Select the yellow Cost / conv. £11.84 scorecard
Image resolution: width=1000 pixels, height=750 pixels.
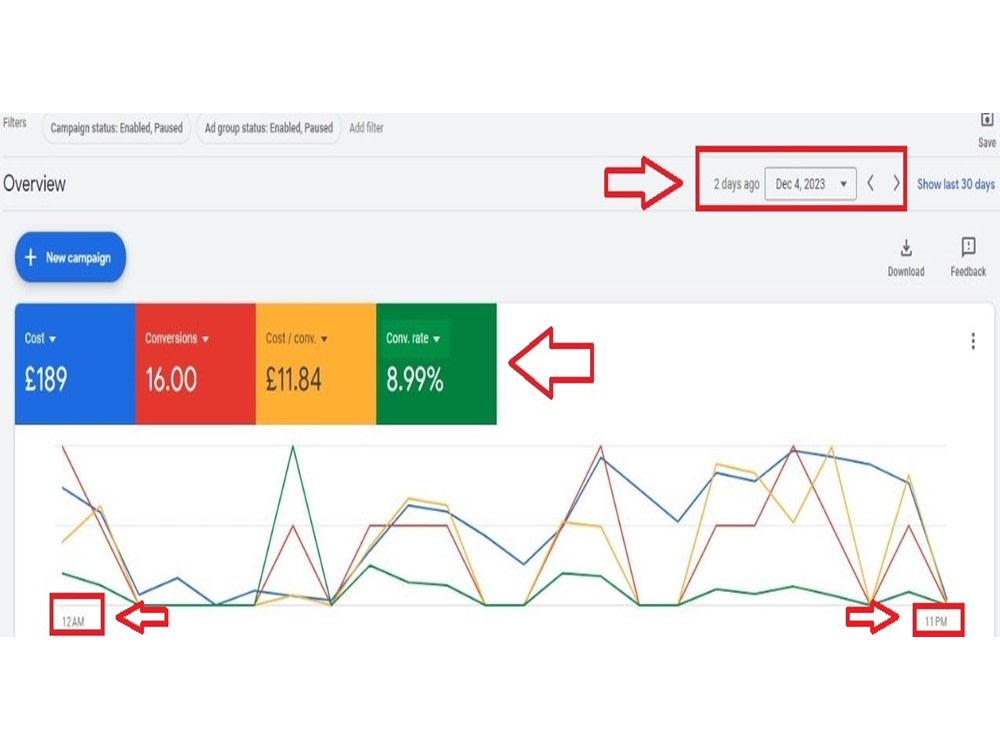[x=316, y=364]
